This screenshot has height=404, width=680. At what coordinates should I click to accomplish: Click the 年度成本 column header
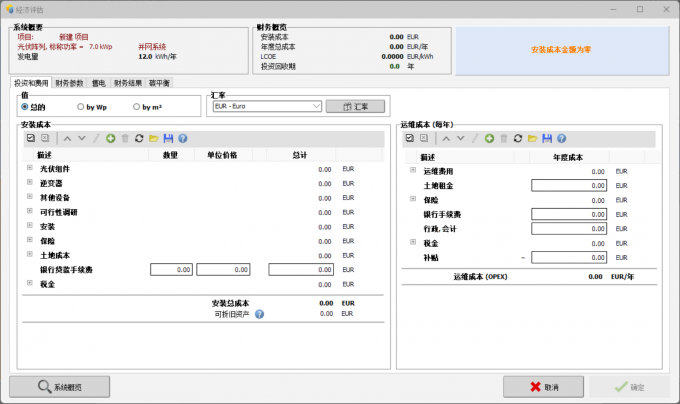pos(568,157)
